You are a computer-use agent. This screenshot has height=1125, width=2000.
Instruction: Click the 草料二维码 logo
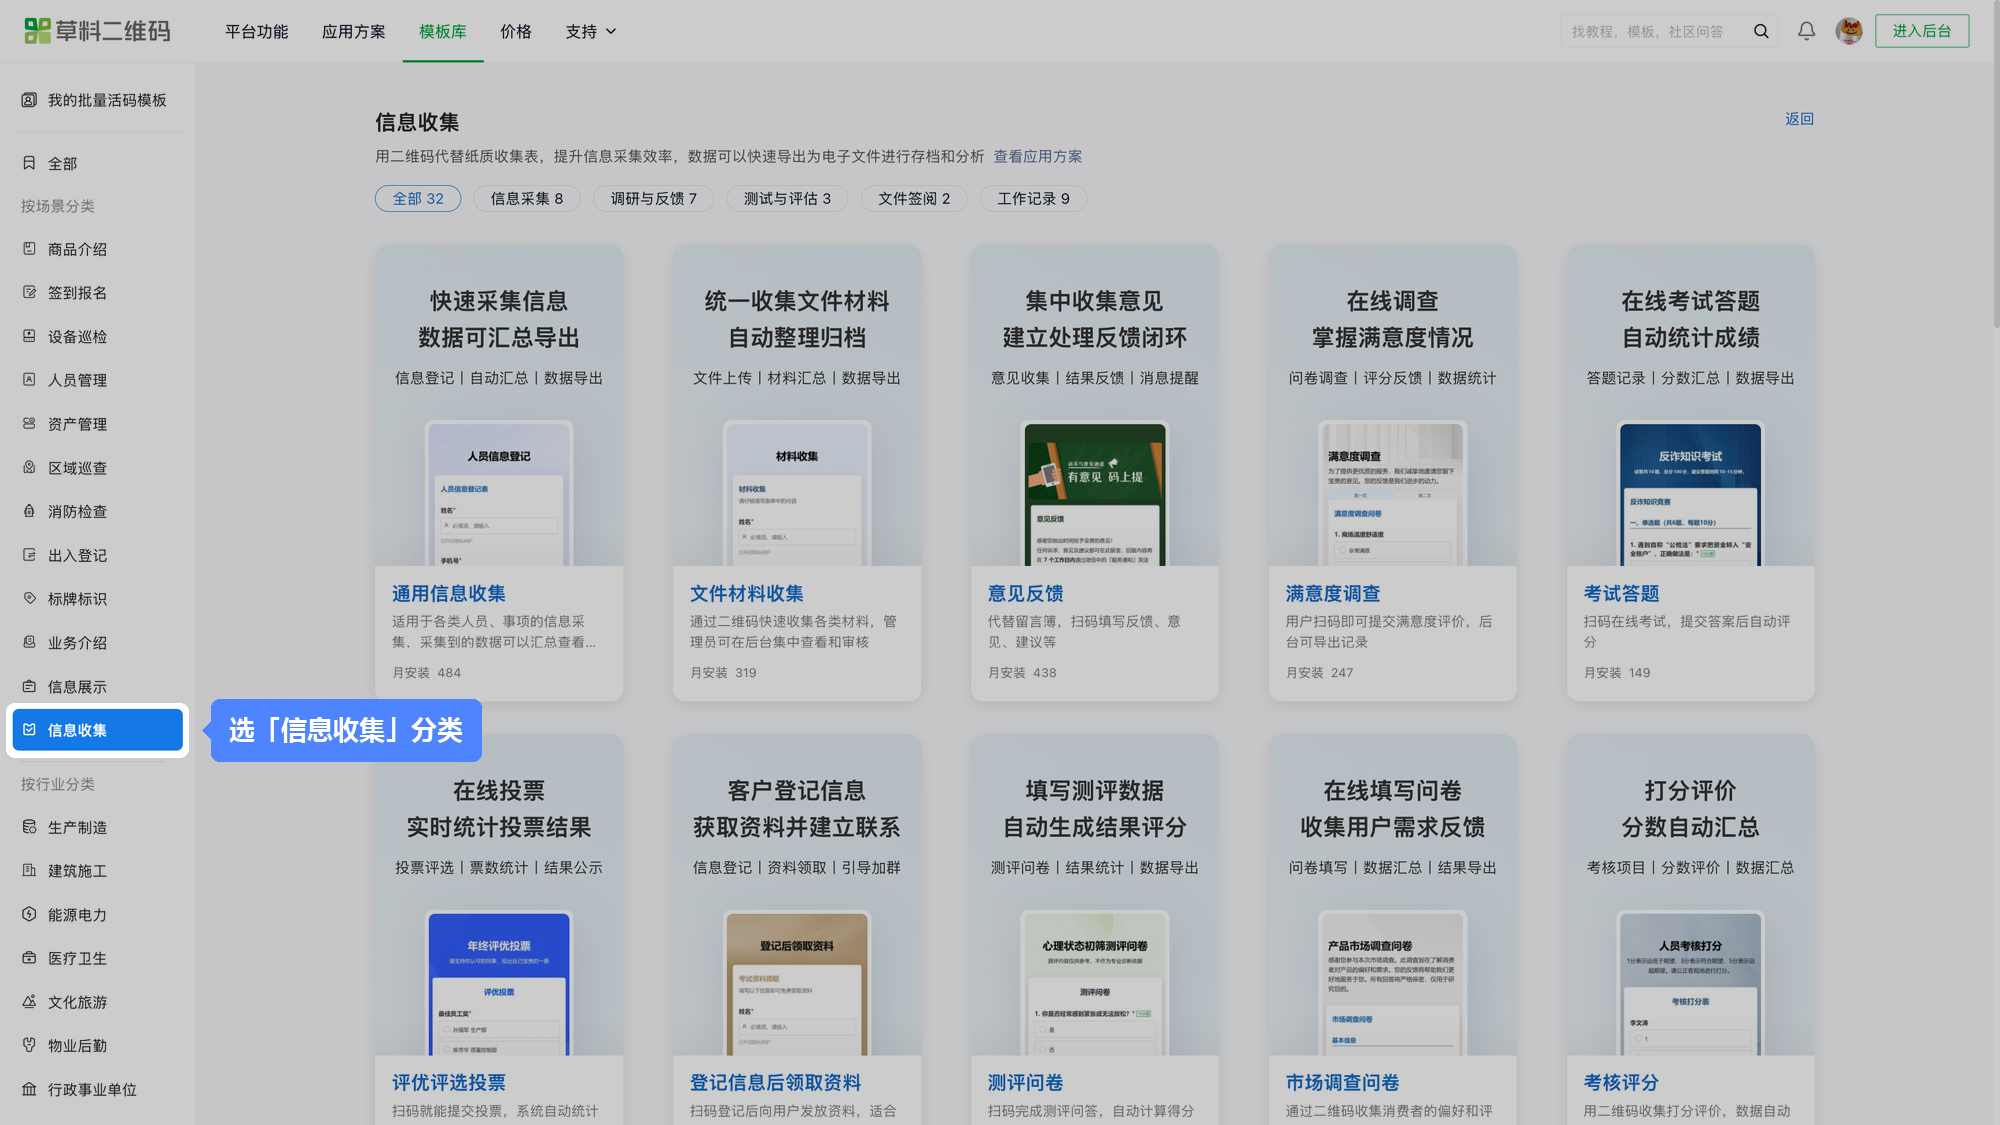click(x=97, y=31)
